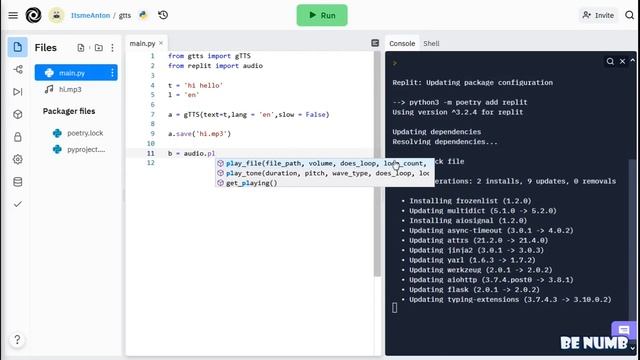Click the a.save('hi.mp3') code line

199,134
